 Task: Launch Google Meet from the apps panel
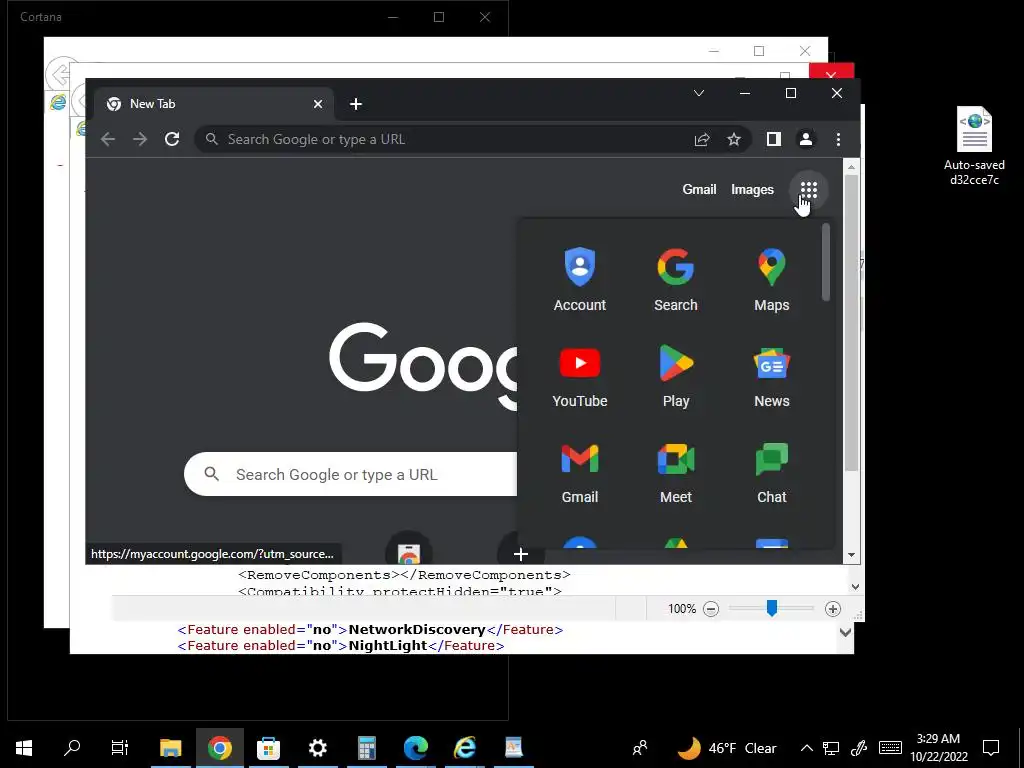(x=676, y=472)
